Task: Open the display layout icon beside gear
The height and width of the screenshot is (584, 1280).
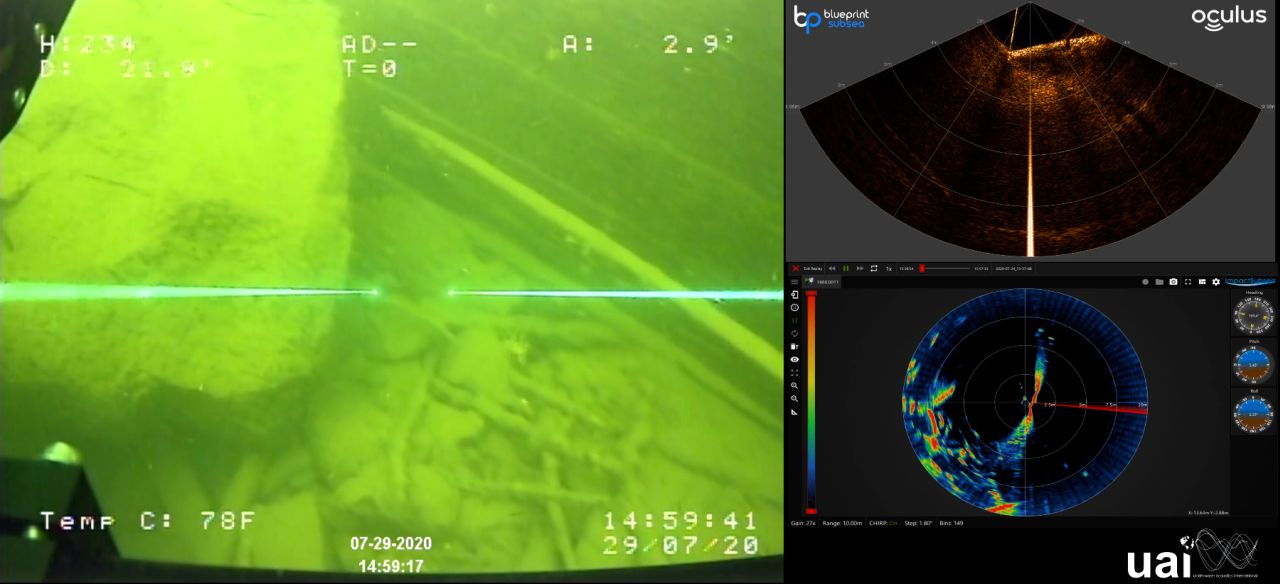Action: coord(1202,282)
